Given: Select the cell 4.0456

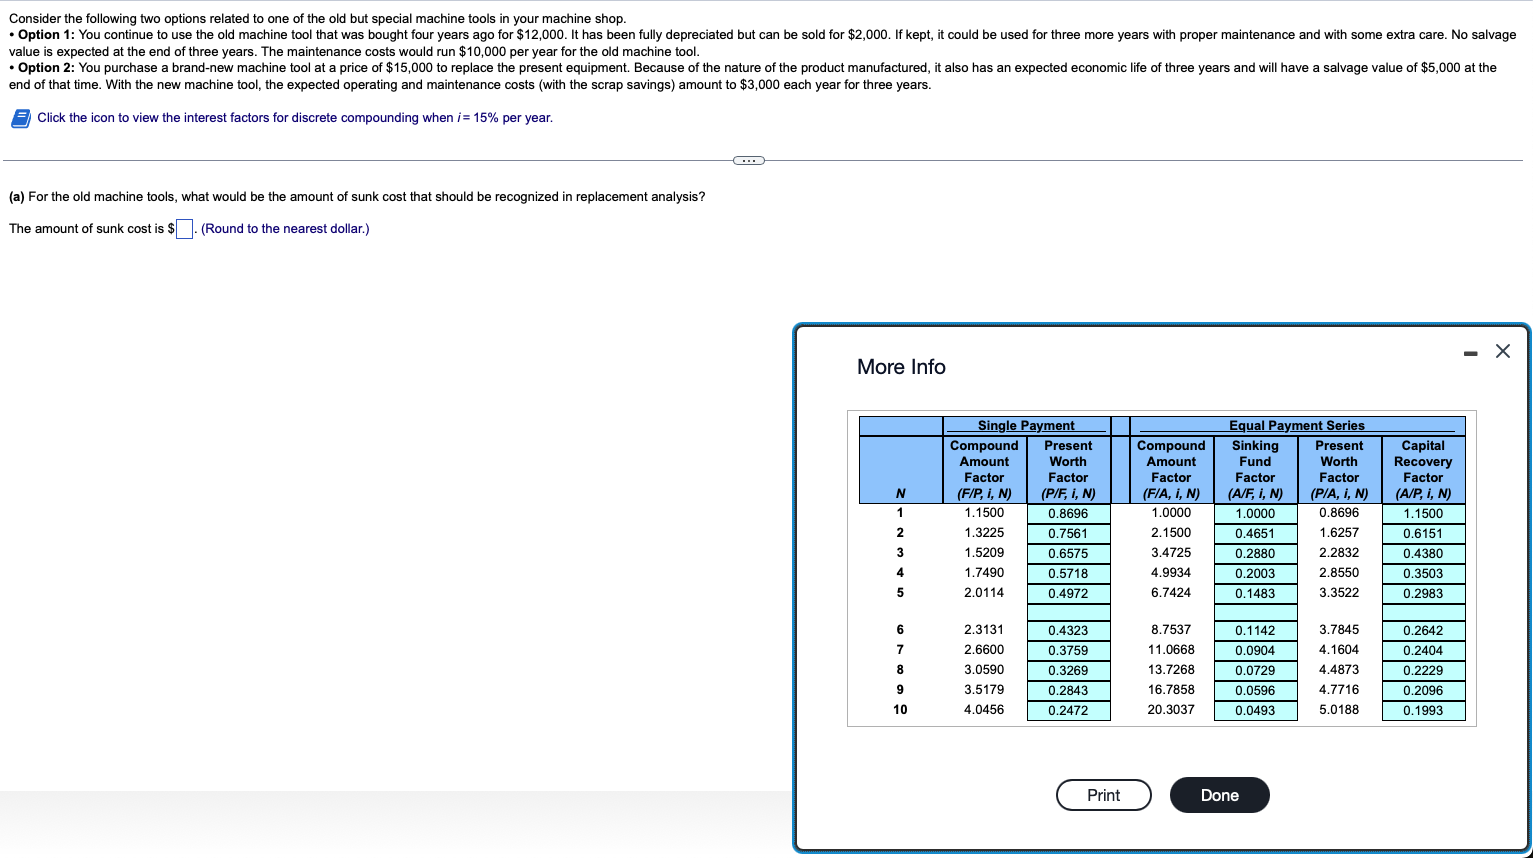Looking at the screenshot, I should (x=984, y=710).
